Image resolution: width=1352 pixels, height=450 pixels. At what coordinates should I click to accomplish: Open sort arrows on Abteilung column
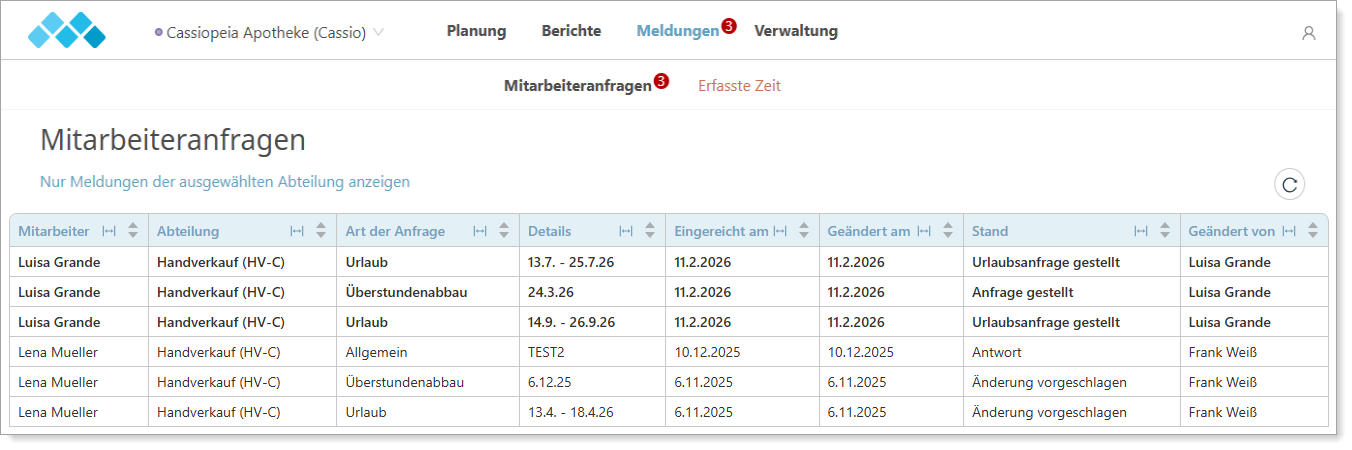click(321, 231)
